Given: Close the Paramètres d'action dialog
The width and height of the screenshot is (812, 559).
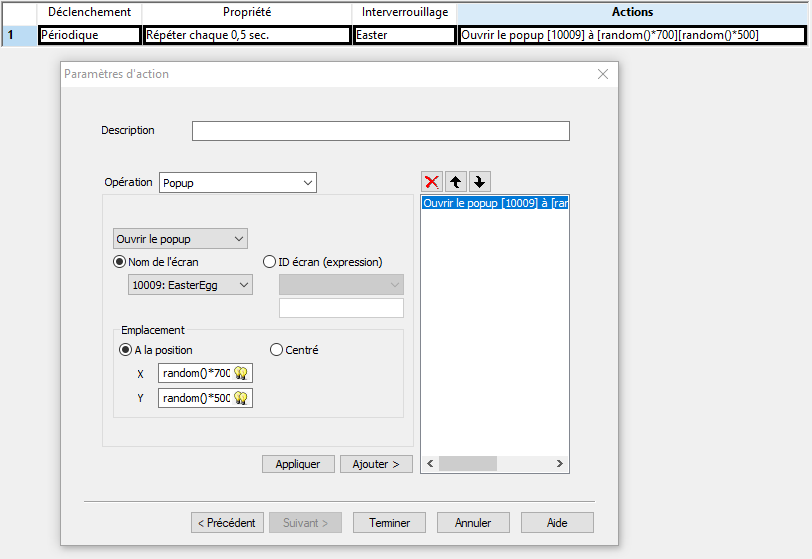Looking at the screenshot, I should pos(603,74).
